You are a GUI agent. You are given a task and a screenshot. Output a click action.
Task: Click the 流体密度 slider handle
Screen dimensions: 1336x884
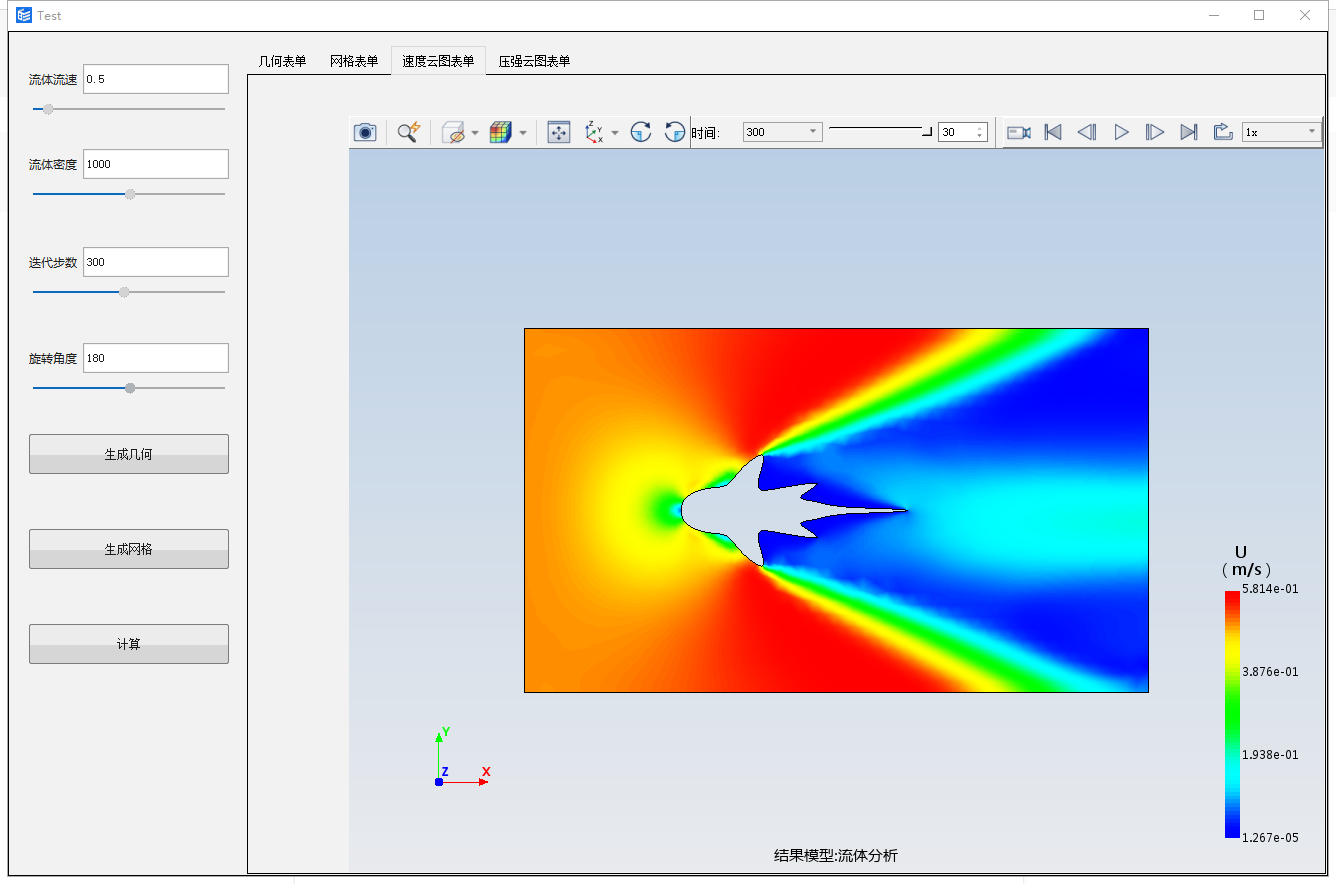(x=130, y=194)
